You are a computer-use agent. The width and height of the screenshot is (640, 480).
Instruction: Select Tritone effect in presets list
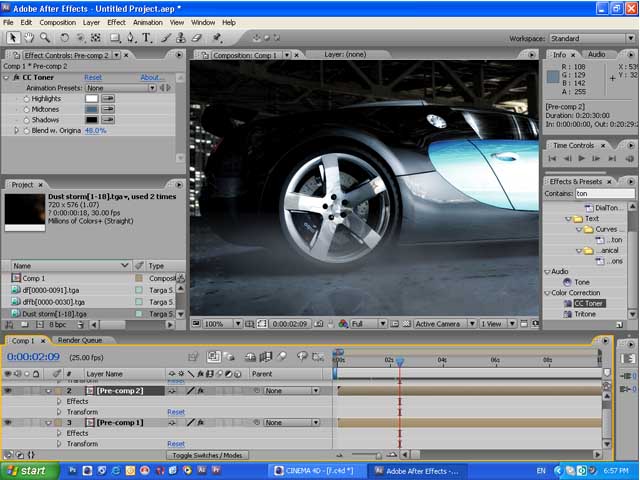[584, 314]
